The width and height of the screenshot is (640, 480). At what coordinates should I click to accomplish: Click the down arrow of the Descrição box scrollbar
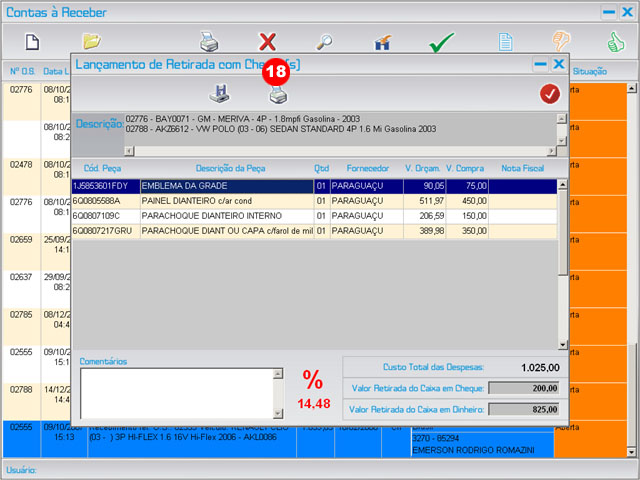562,141
